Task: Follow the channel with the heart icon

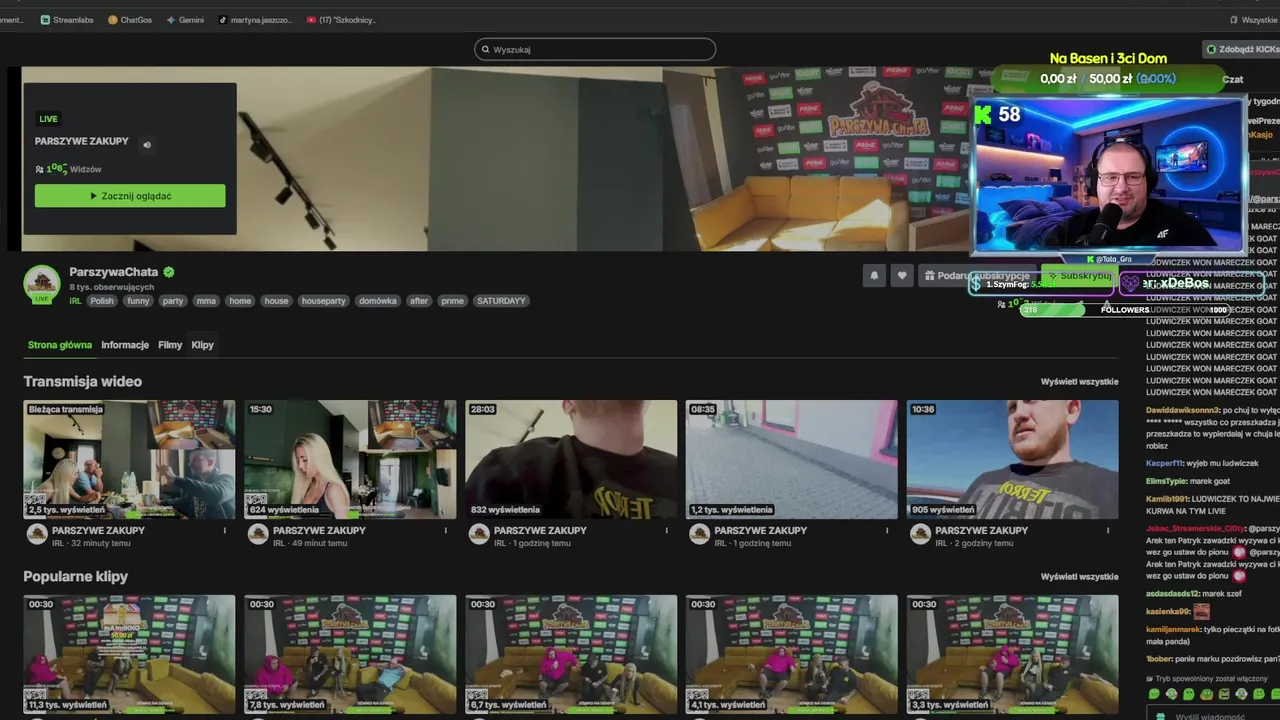Action: click(902, 275)
